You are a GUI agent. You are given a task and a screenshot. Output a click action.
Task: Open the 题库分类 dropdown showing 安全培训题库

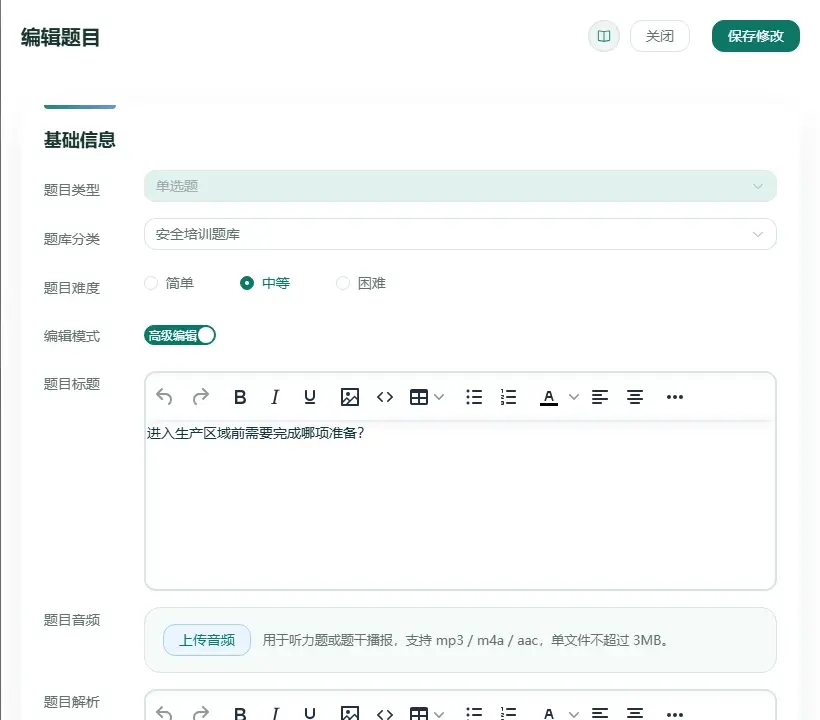pos(460,234)
